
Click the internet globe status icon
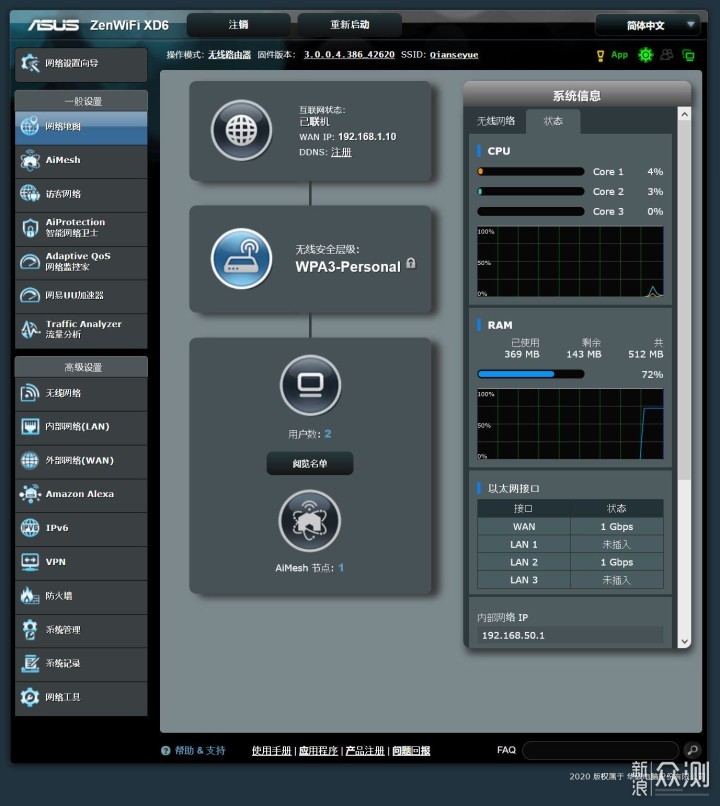(242, 130)
